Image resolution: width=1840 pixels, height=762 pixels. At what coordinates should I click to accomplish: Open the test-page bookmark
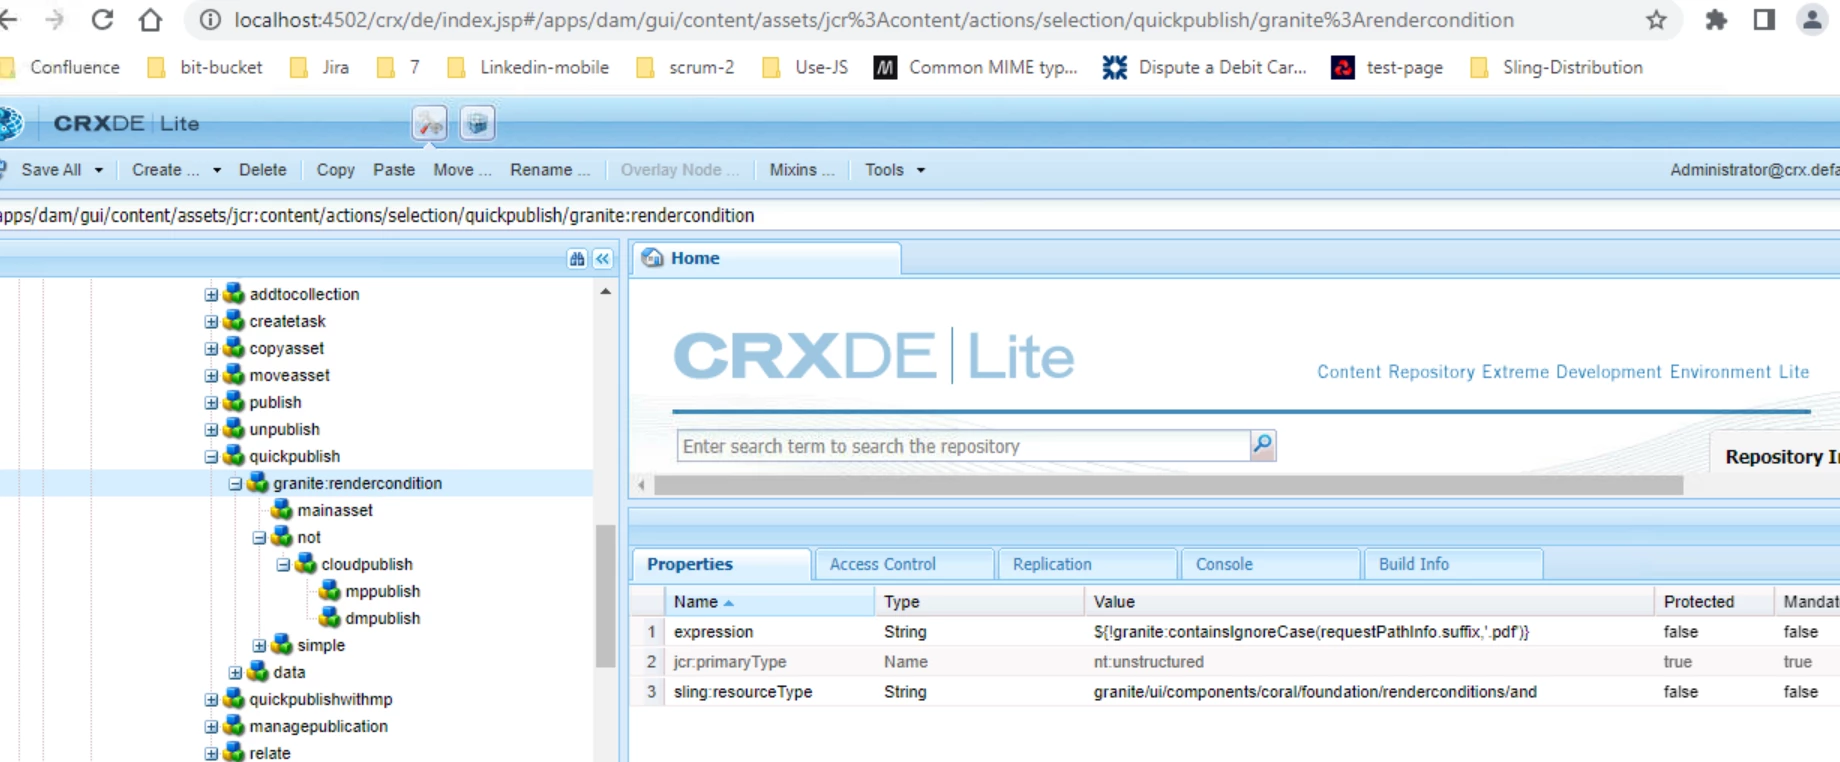click(x=1388, y=67)
